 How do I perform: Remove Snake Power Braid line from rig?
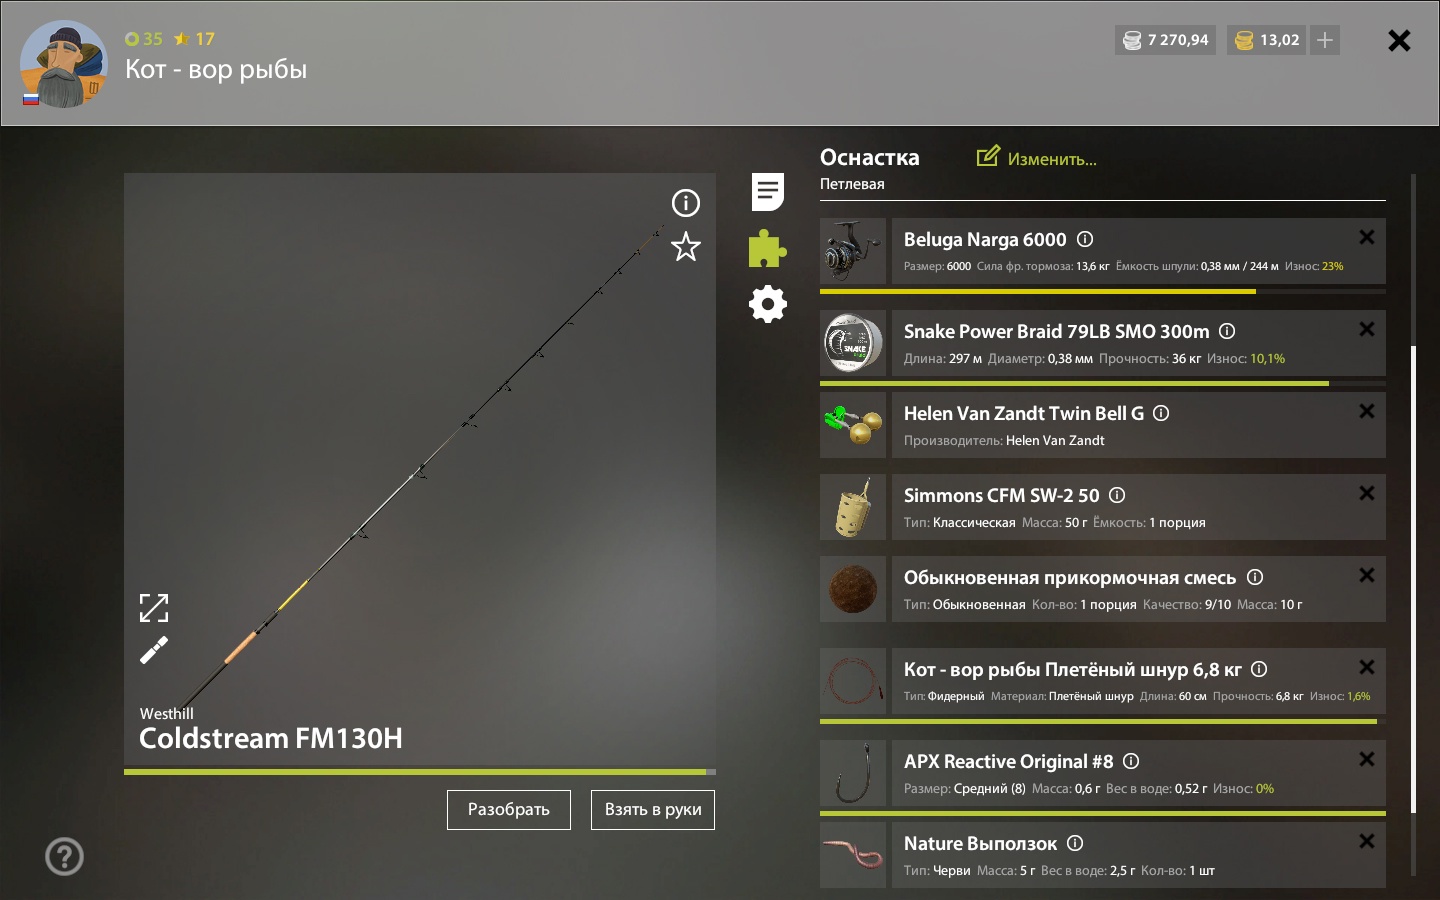pos(1367,329)
